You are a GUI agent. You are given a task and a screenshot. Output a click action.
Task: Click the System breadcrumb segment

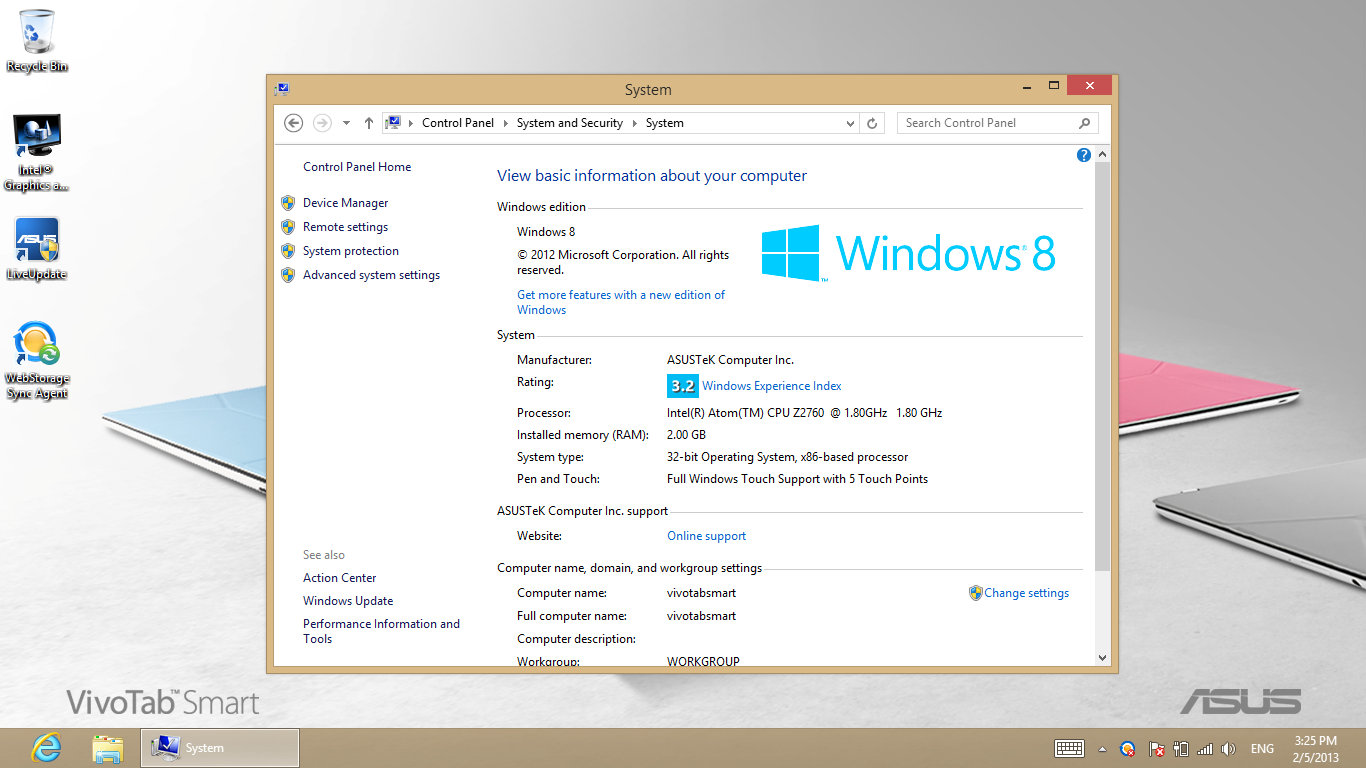[x=665, y=123]
